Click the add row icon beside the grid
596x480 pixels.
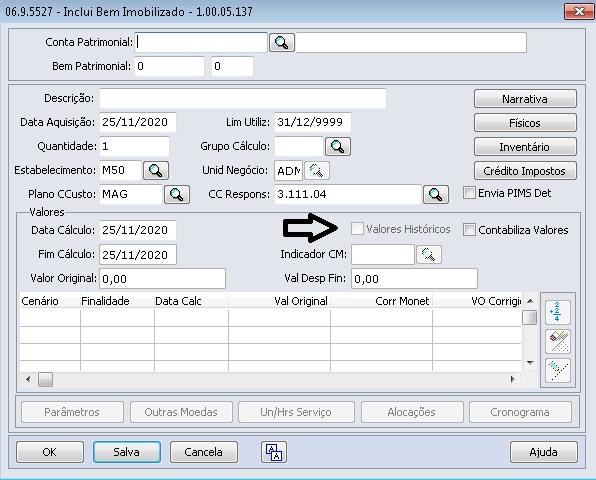[x=558, y=312]
